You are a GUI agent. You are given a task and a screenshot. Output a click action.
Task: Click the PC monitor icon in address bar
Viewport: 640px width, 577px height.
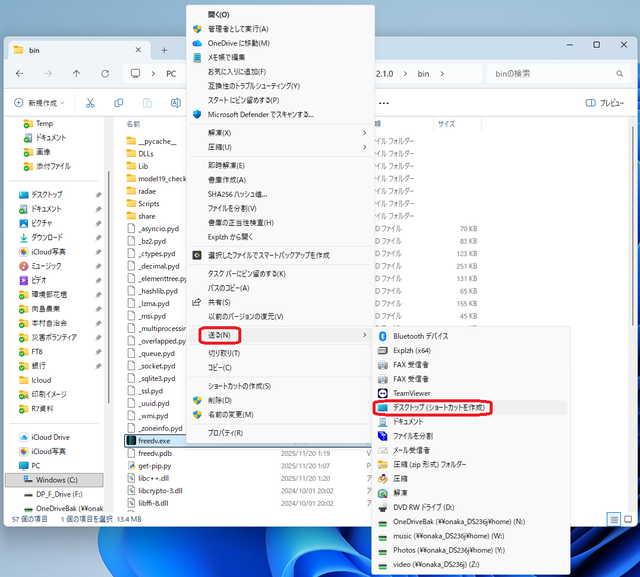(x=135, y=73)
